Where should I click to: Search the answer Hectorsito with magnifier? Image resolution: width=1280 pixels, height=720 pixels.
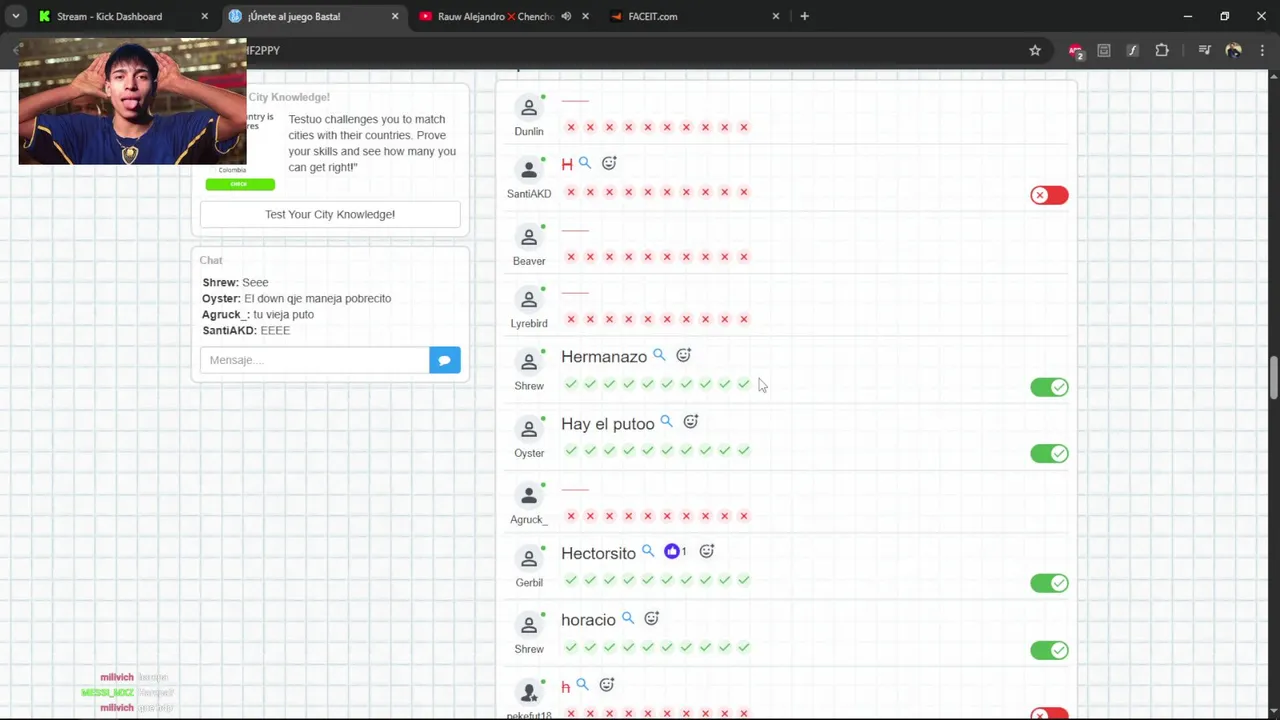tap(648, 551)
